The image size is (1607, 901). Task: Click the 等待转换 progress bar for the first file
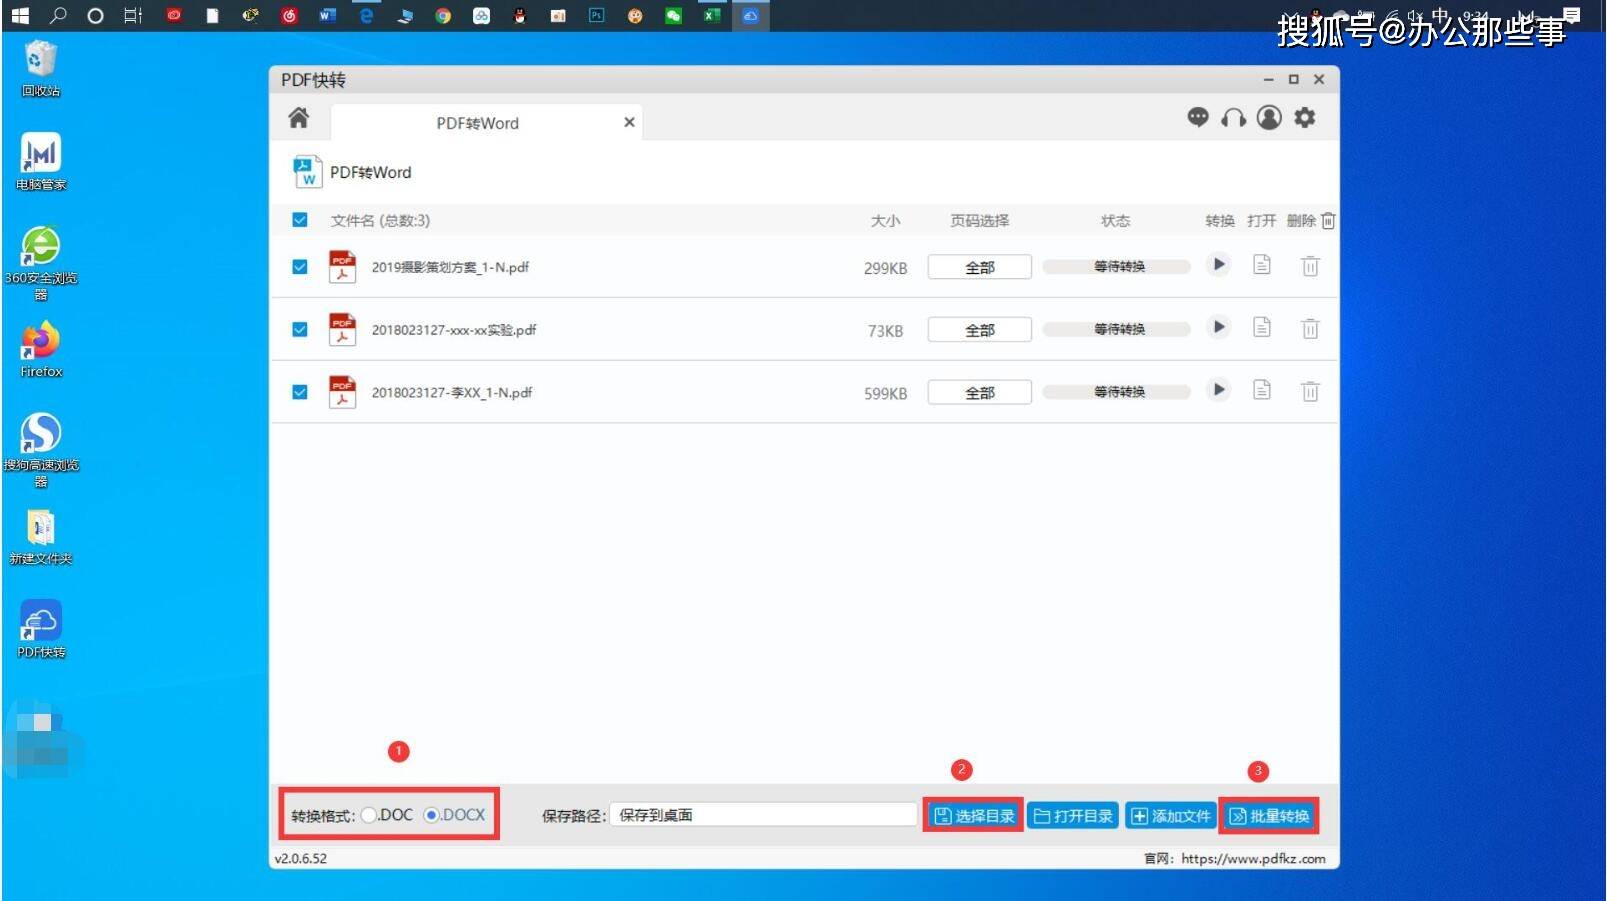(x=1114, y=266)
